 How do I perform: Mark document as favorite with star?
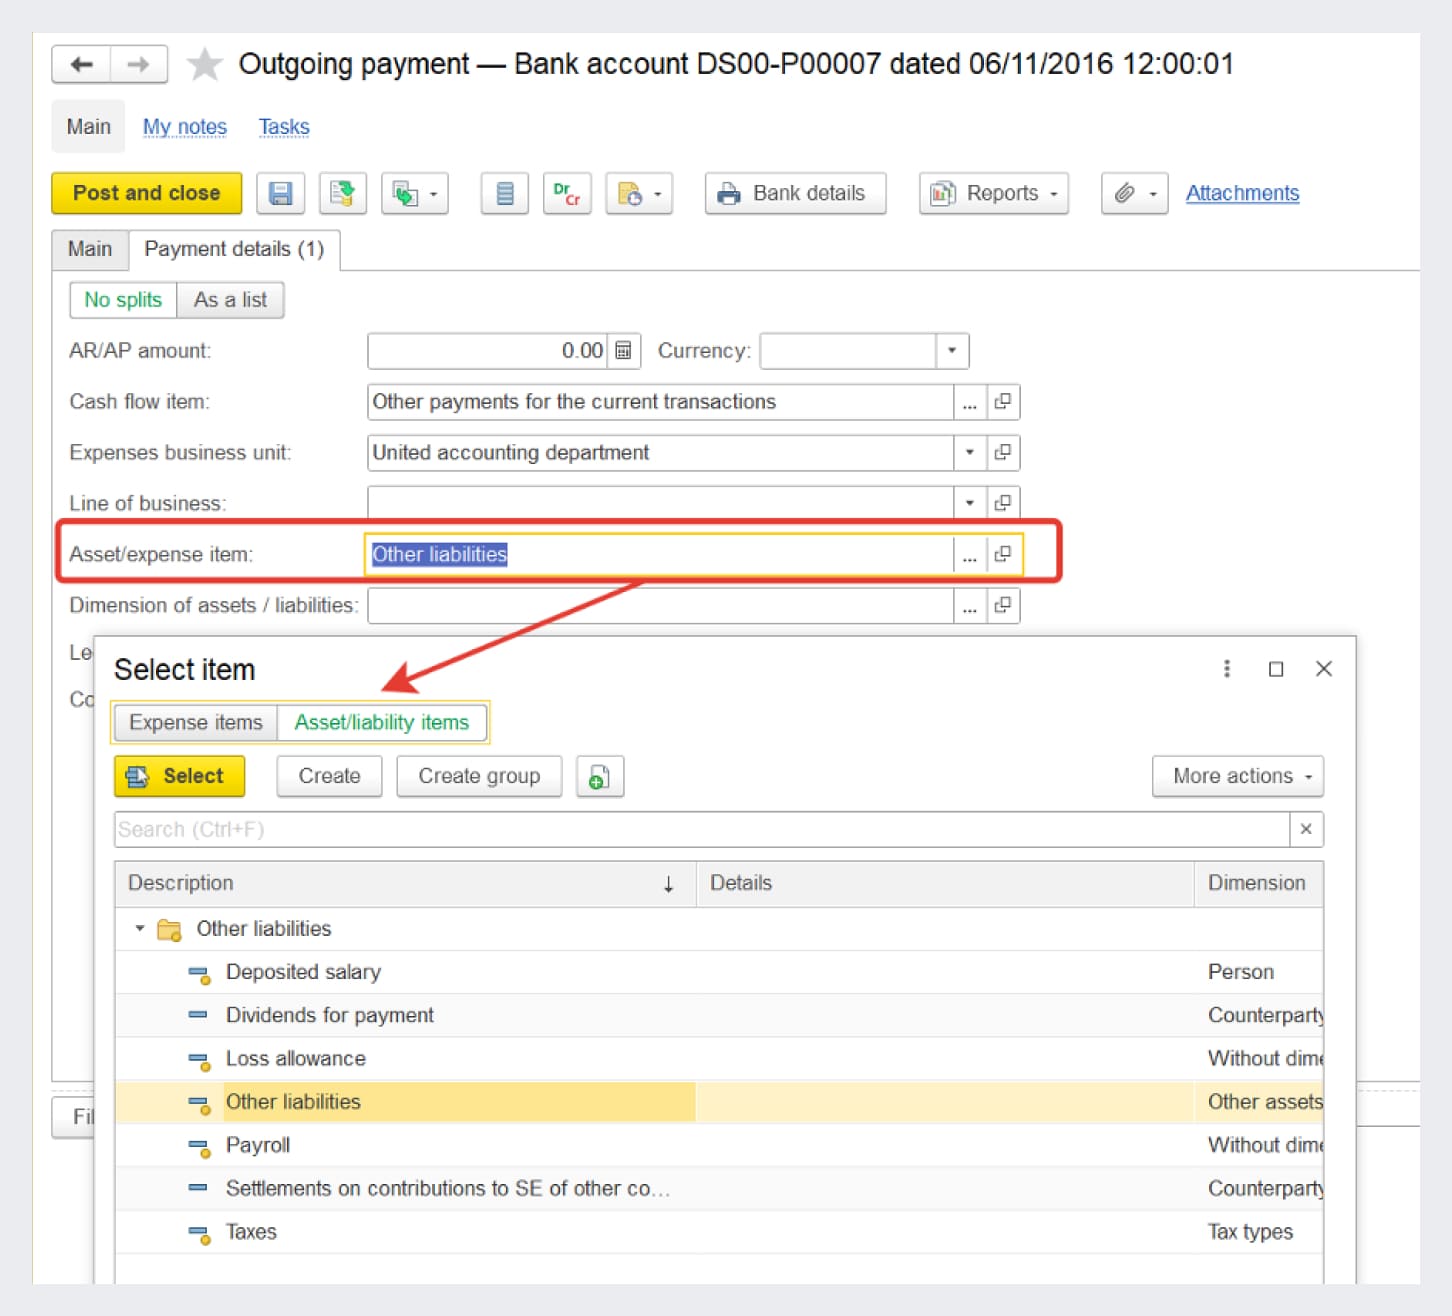coord(205,65)
